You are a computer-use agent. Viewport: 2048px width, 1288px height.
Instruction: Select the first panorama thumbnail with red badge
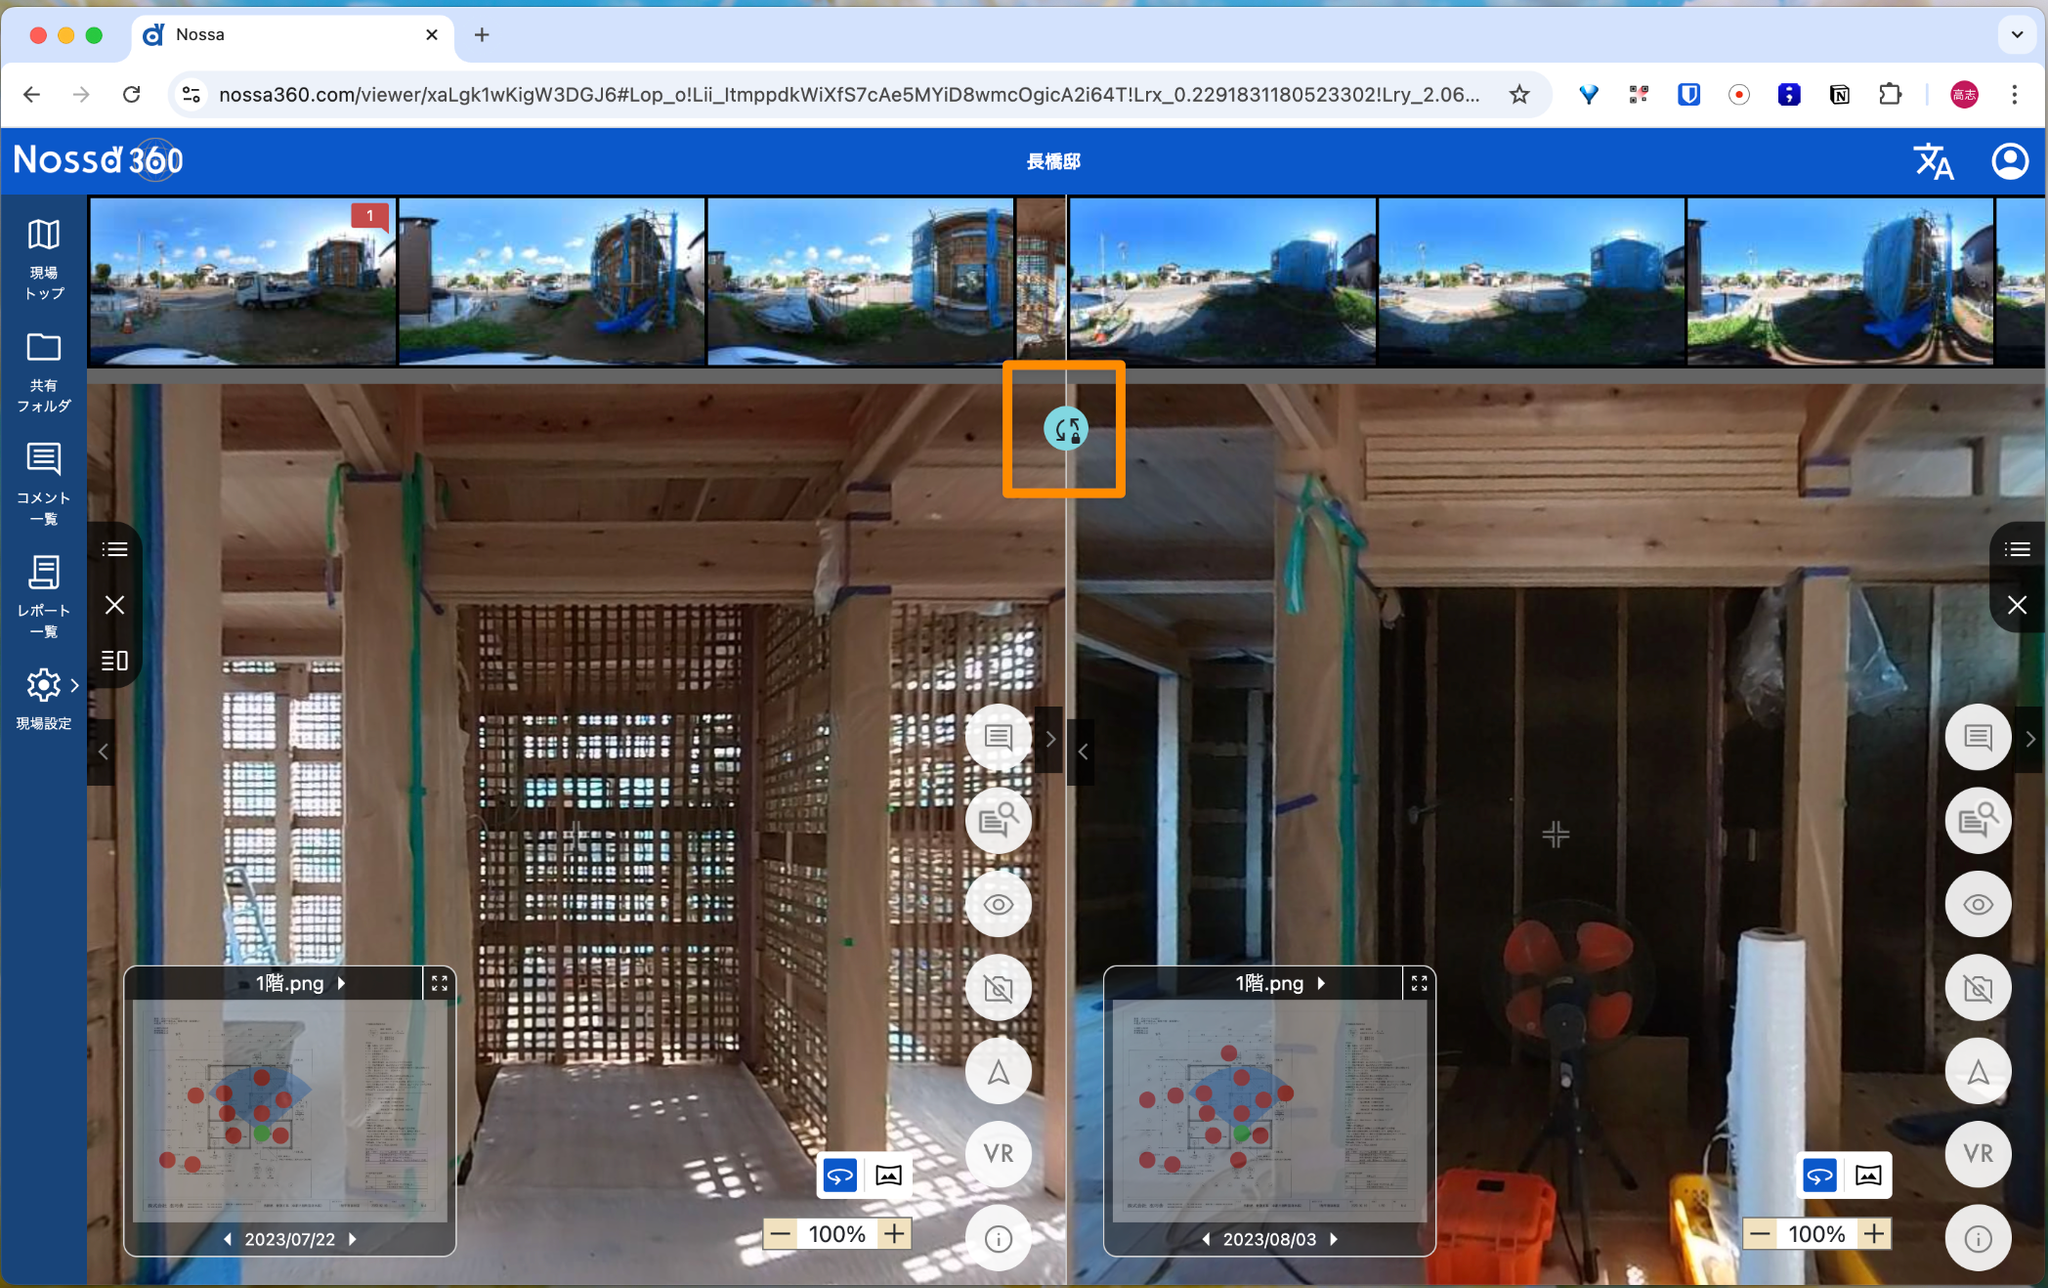242,280
